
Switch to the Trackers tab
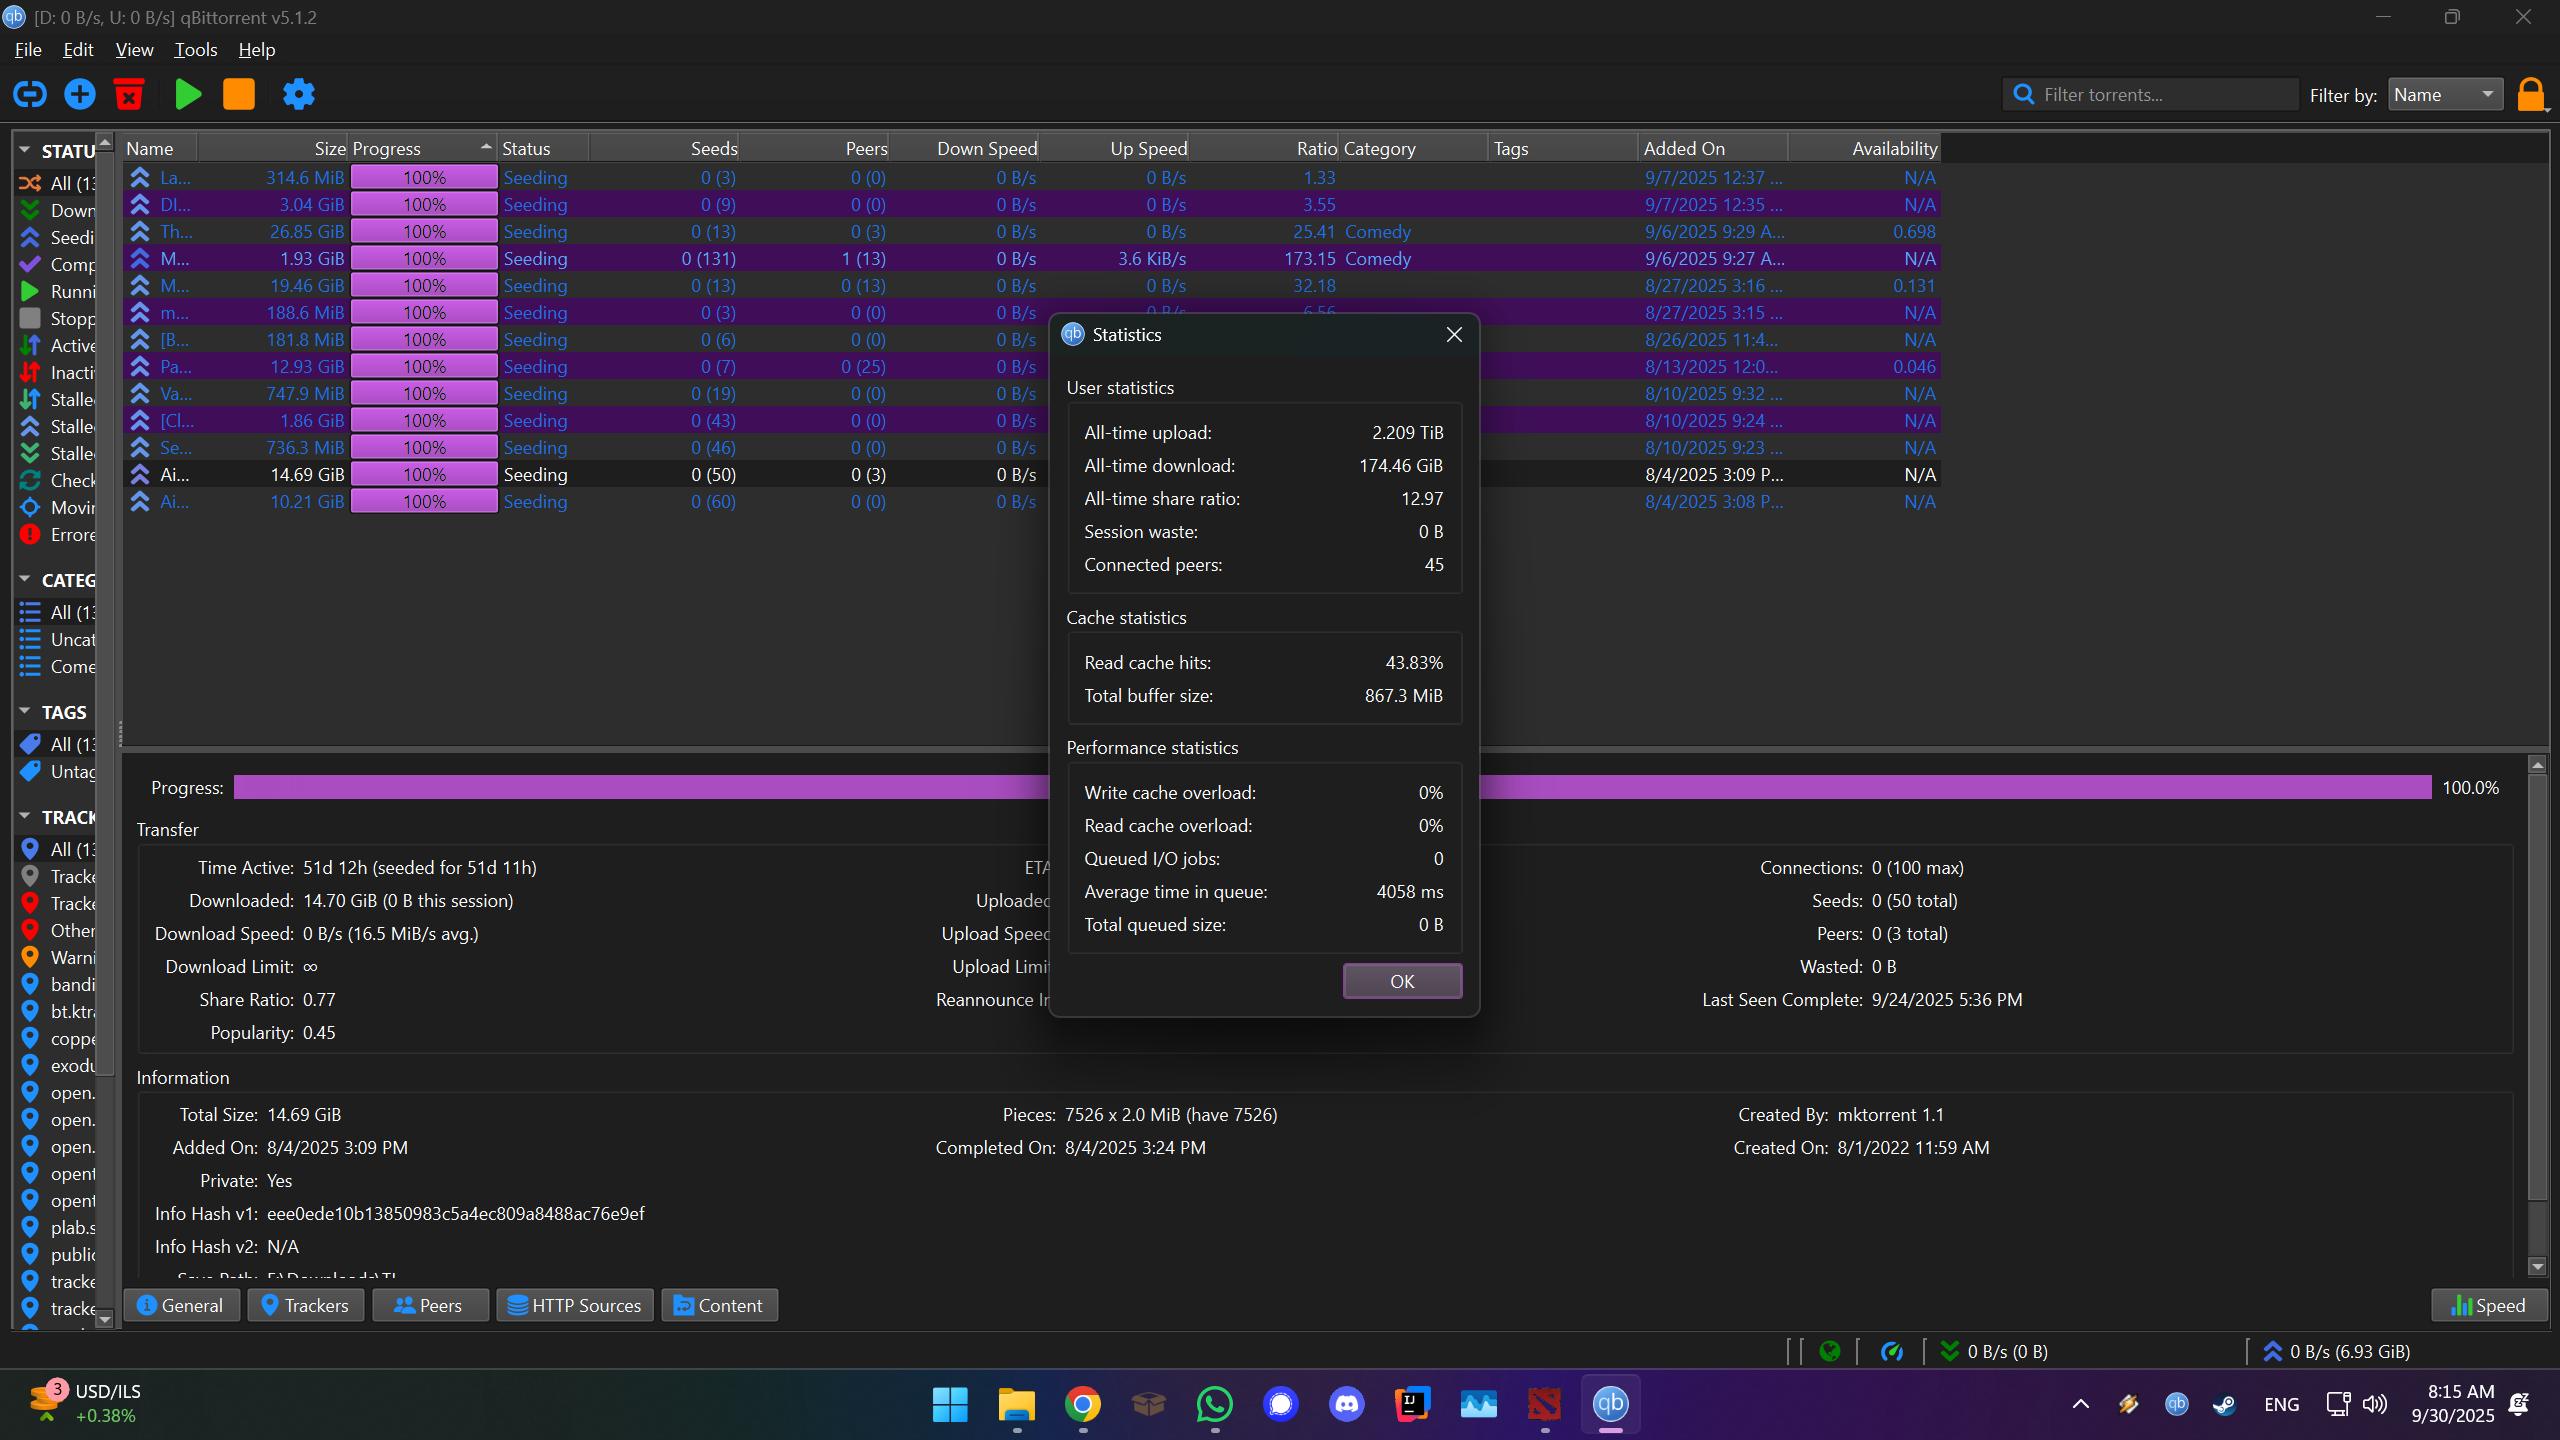coord(305,1305)
